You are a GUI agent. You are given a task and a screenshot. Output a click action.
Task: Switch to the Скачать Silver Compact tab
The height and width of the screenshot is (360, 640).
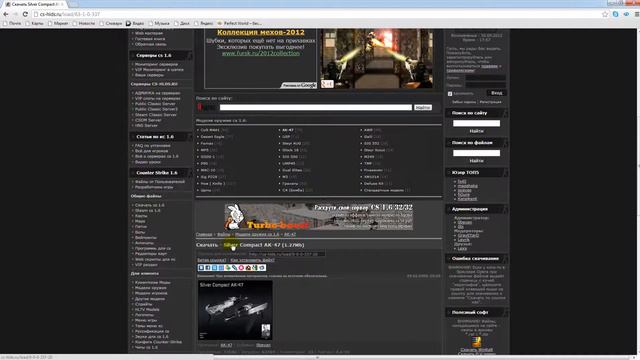point(35,4)
